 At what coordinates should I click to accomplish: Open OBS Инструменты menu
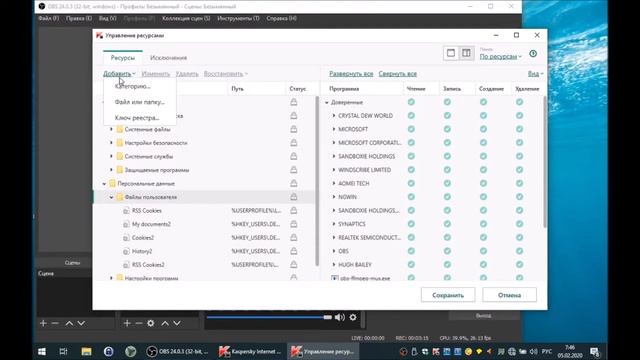point(238,18)
